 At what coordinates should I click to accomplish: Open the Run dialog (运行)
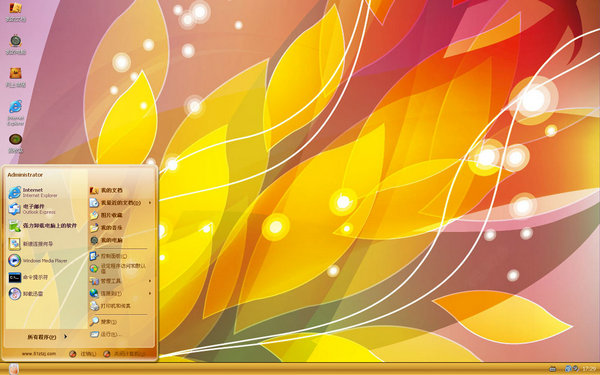click(x=105, y=334)
